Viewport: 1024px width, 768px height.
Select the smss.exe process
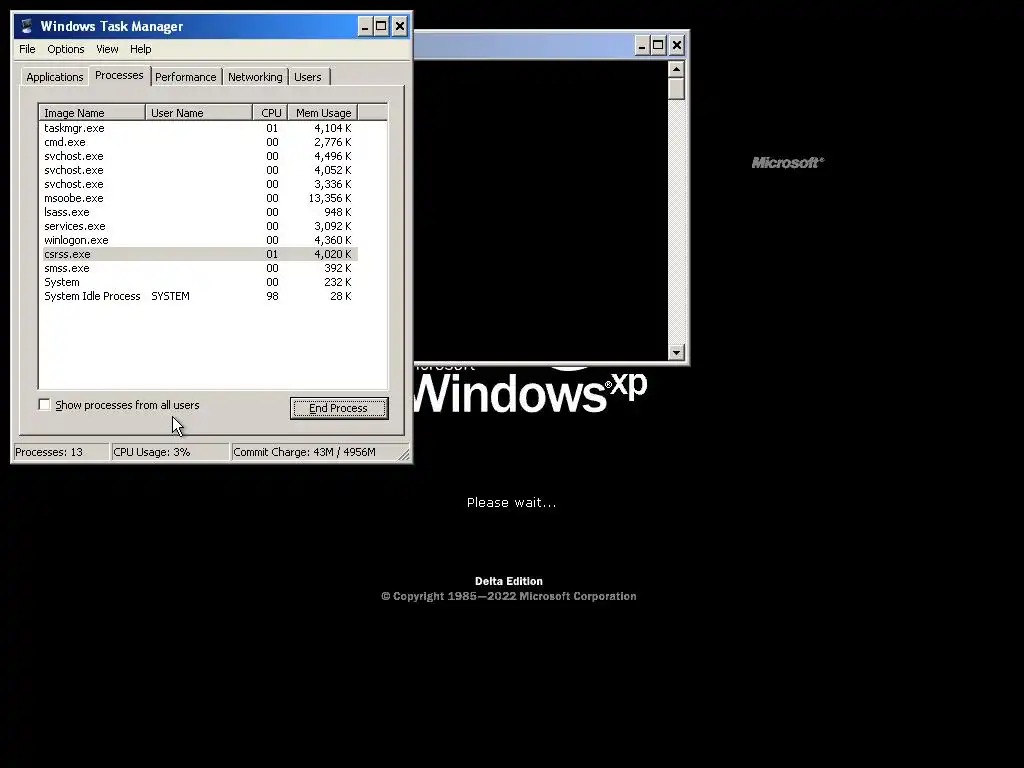[x=200, y=268]
